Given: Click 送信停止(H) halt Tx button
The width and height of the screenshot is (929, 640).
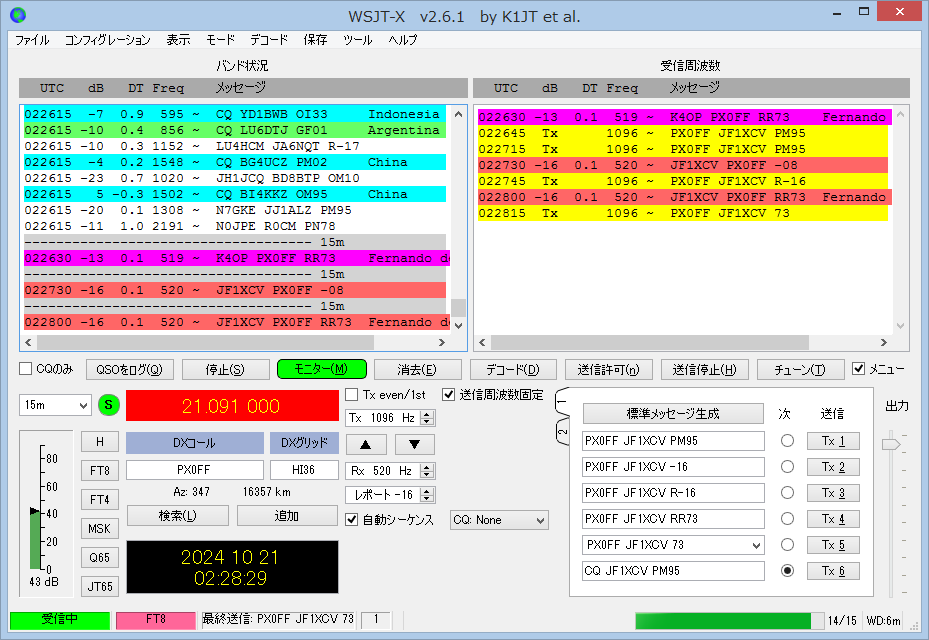Looking at the screenshot, I should click(704, 370).
